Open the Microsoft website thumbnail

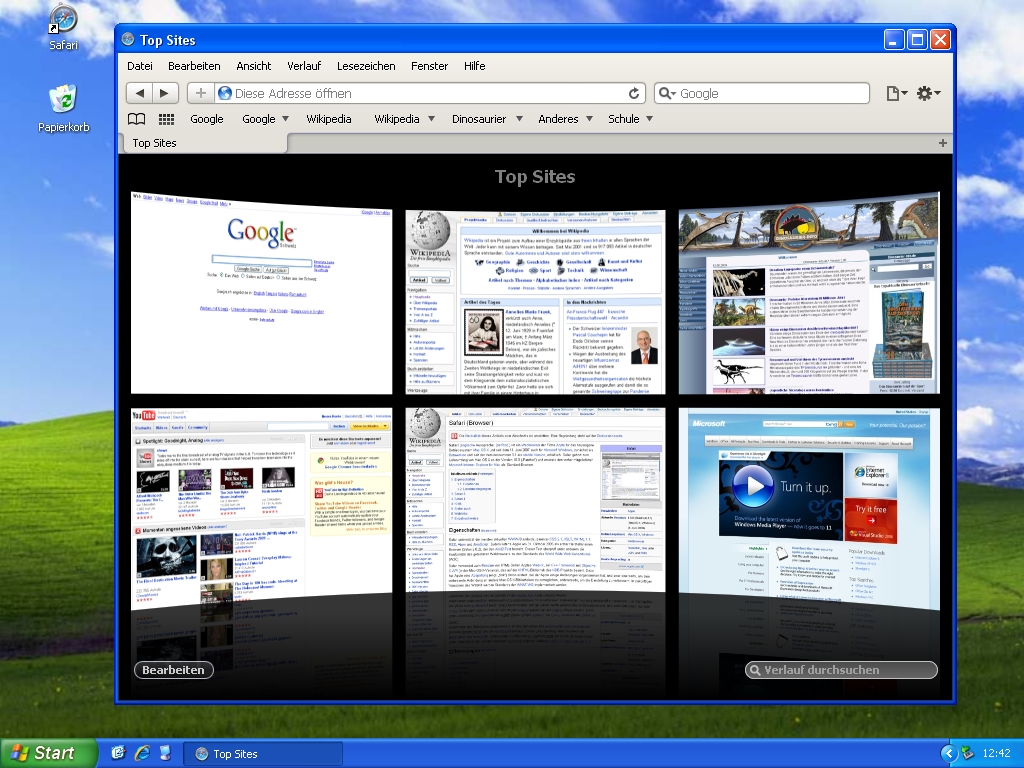pyautogui.click(x=809, y=509)
